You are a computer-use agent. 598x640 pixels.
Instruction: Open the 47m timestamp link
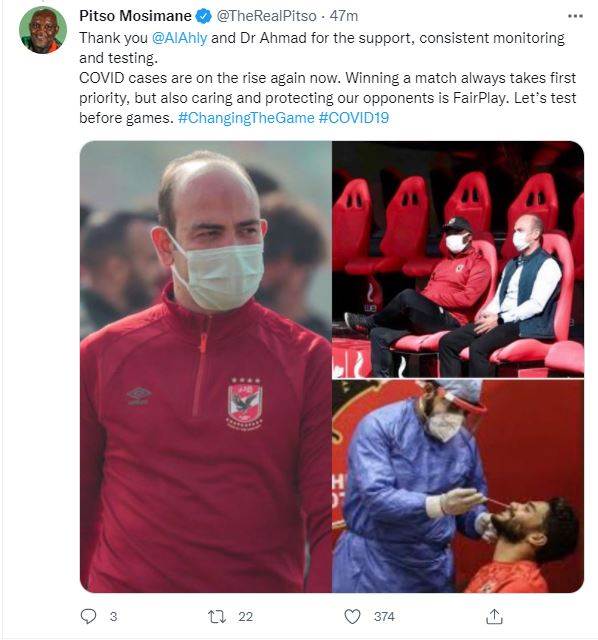pos(344,16)
